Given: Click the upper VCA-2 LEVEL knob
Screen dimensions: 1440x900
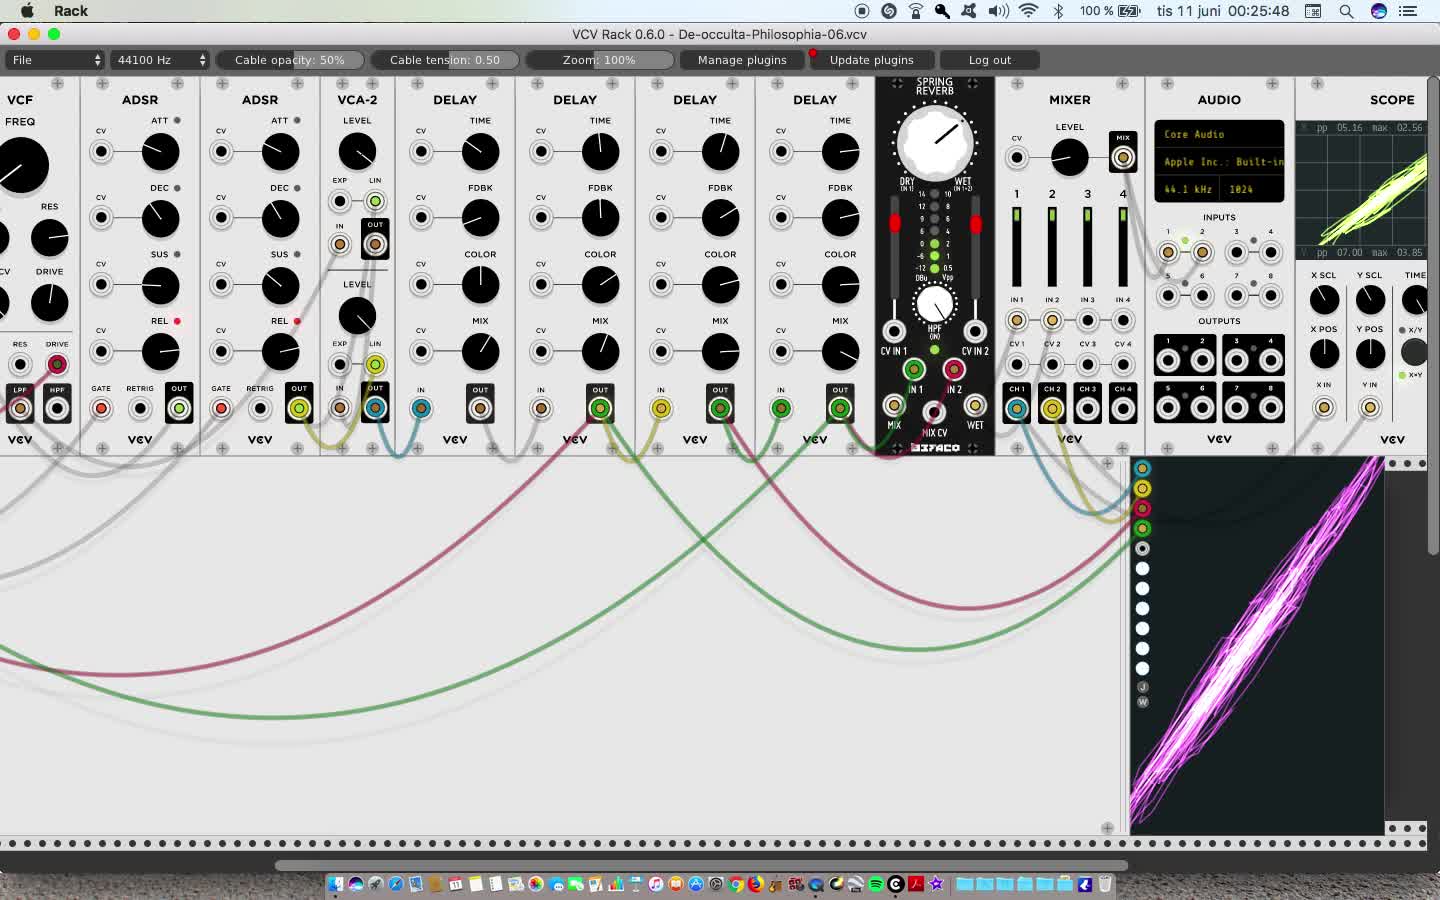Looking at the screenshot, I should pyautogui.click(x=357, y=152).
